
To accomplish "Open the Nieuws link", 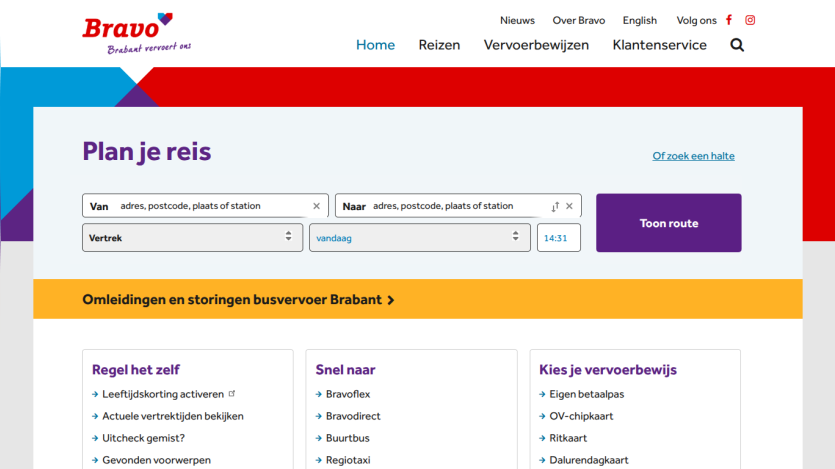I will [517, 20].
